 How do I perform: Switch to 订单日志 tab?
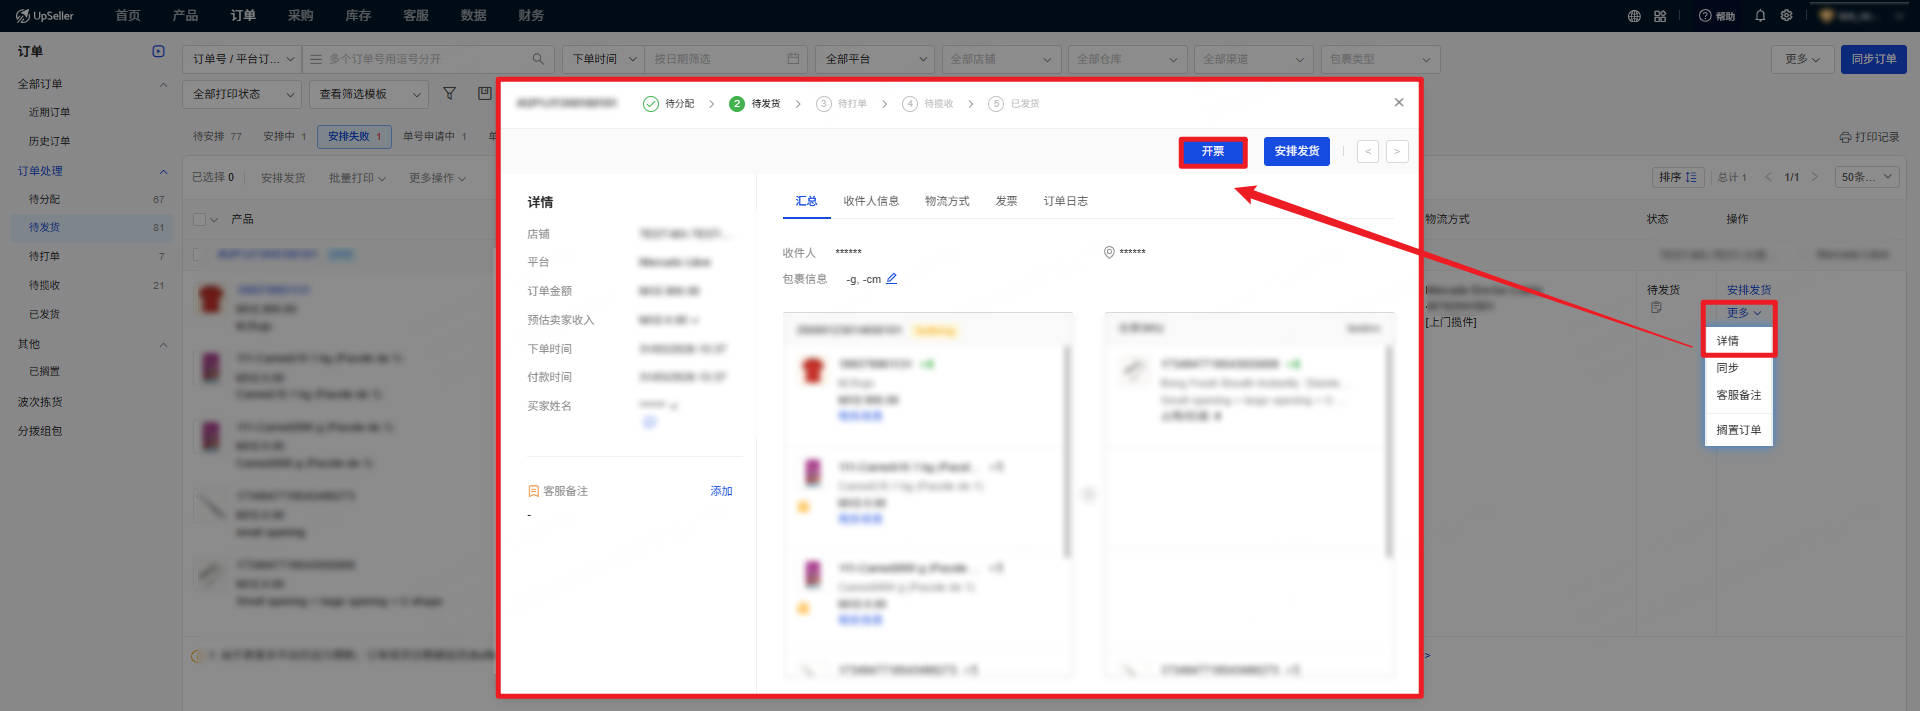[x=1066, y=201]
